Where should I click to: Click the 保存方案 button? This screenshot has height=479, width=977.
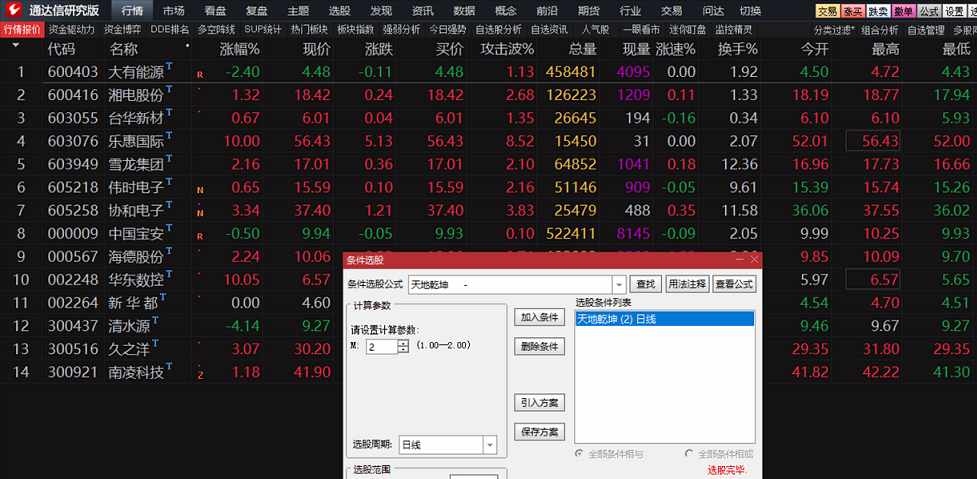(539, 431)
